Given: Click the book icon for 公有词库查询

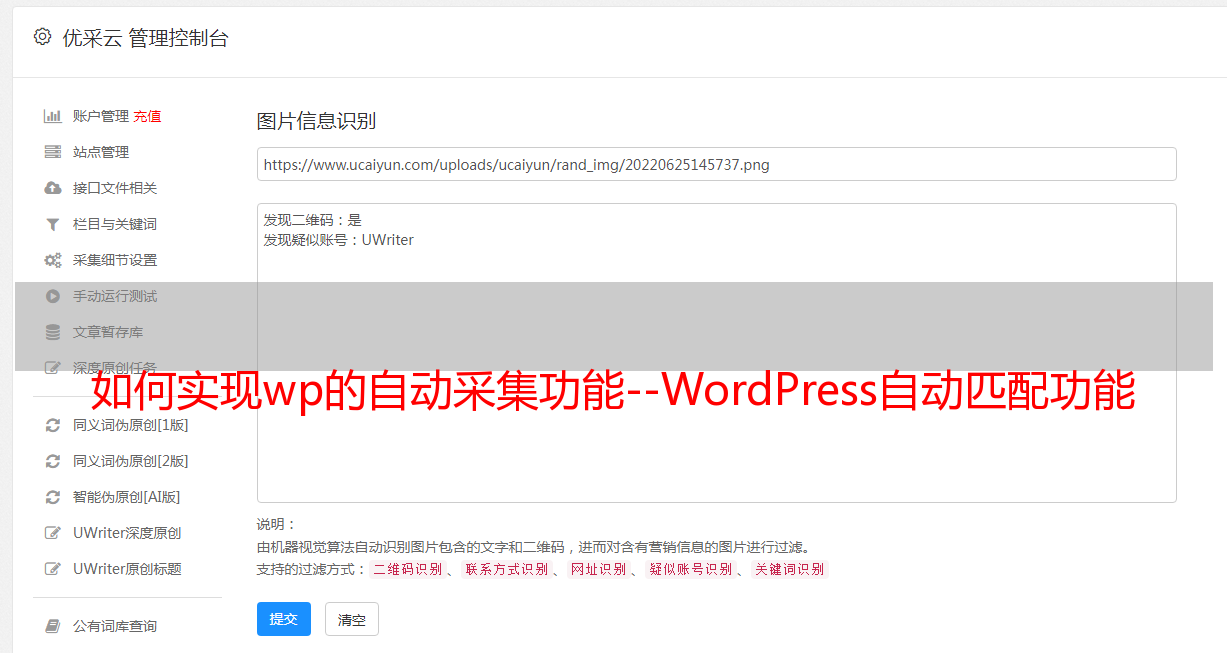Looking at the screenshot, I should click(53, 626).
